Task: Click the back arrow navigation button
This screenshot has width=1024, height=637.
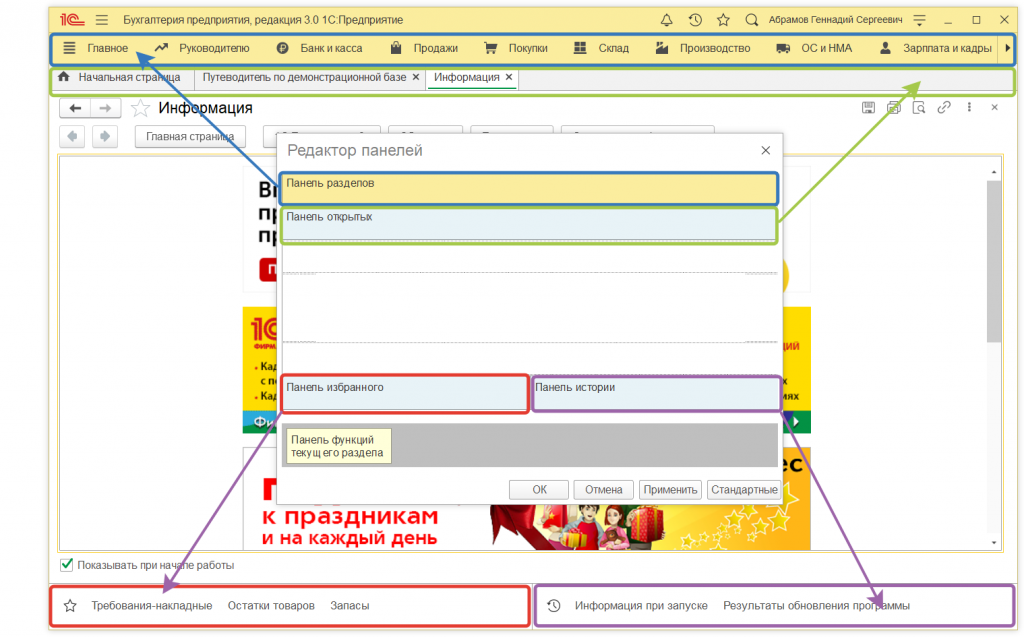Action: click(75, 108)
